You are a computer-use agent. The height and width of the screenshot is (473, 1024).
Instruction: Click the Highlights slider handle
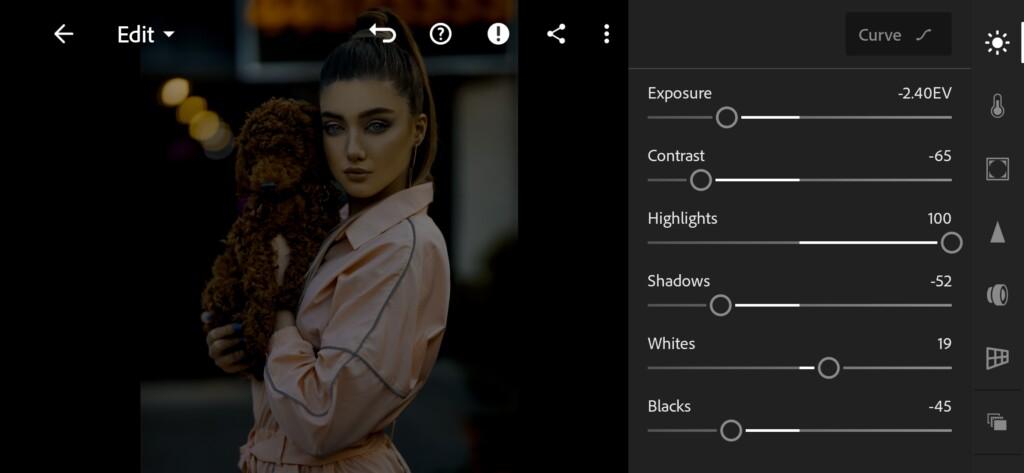(x=952, y=243)
